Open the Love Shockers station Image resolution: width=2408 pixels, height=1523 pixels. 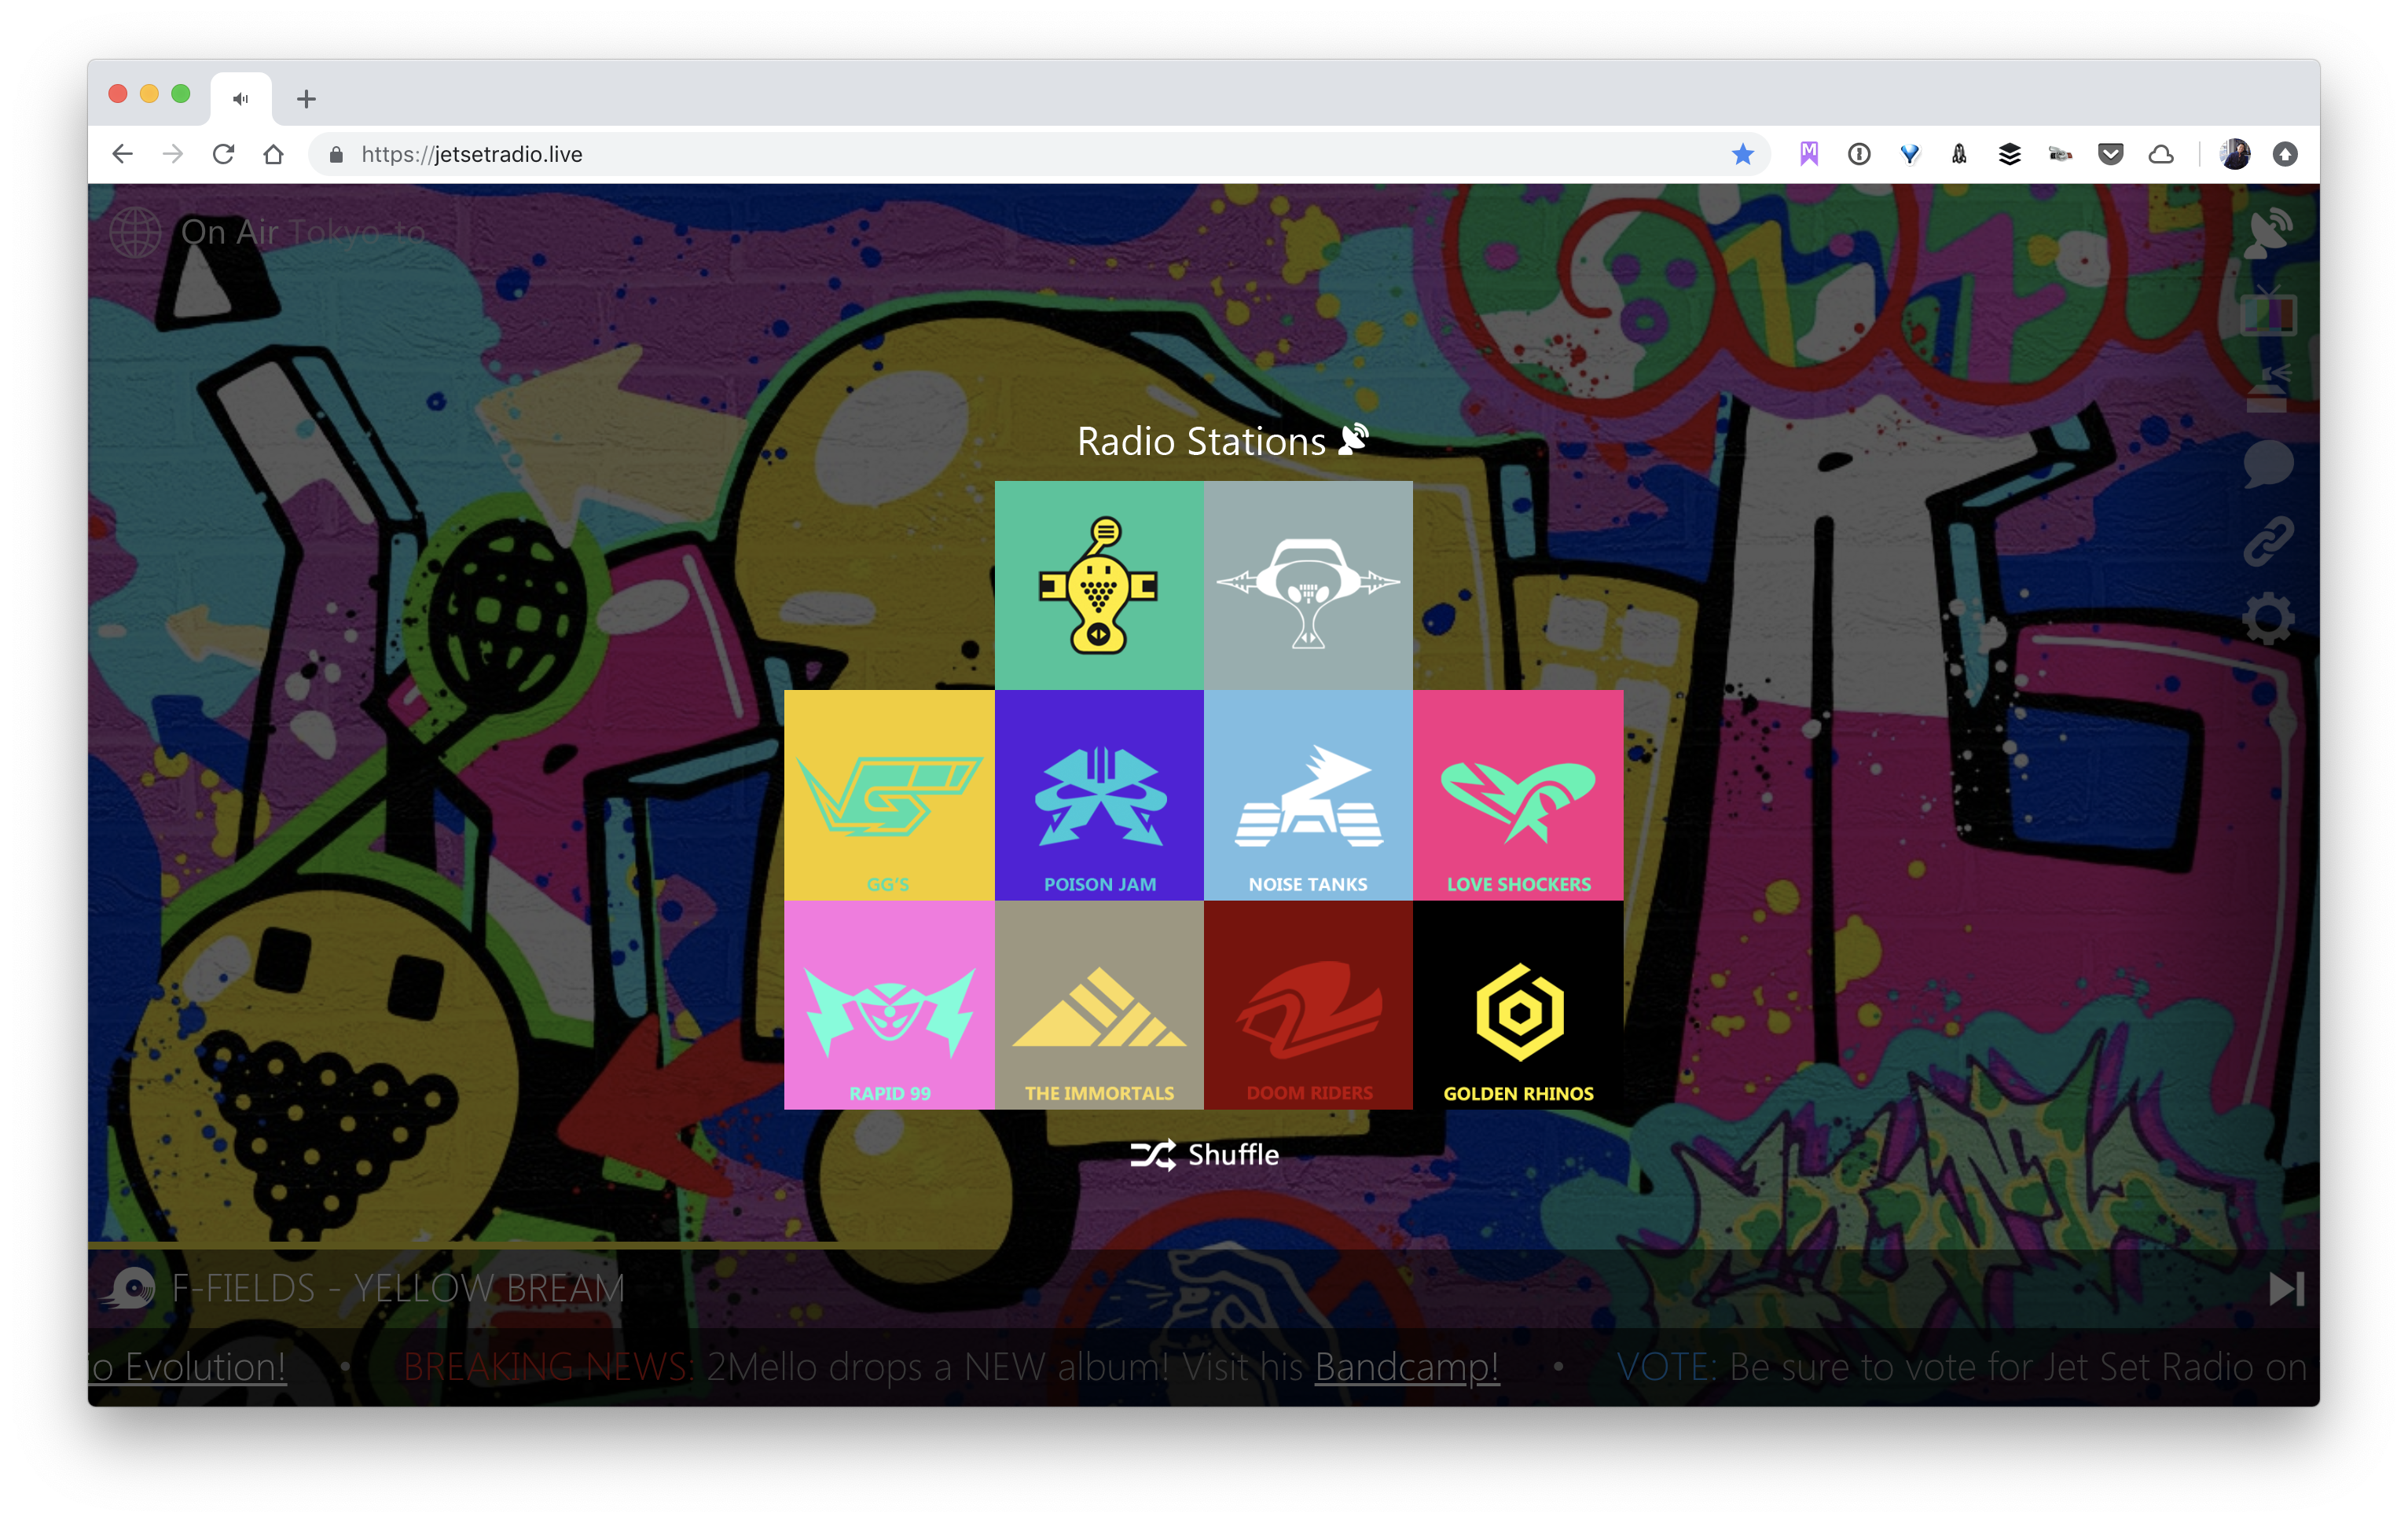(x=1518, y=795)
